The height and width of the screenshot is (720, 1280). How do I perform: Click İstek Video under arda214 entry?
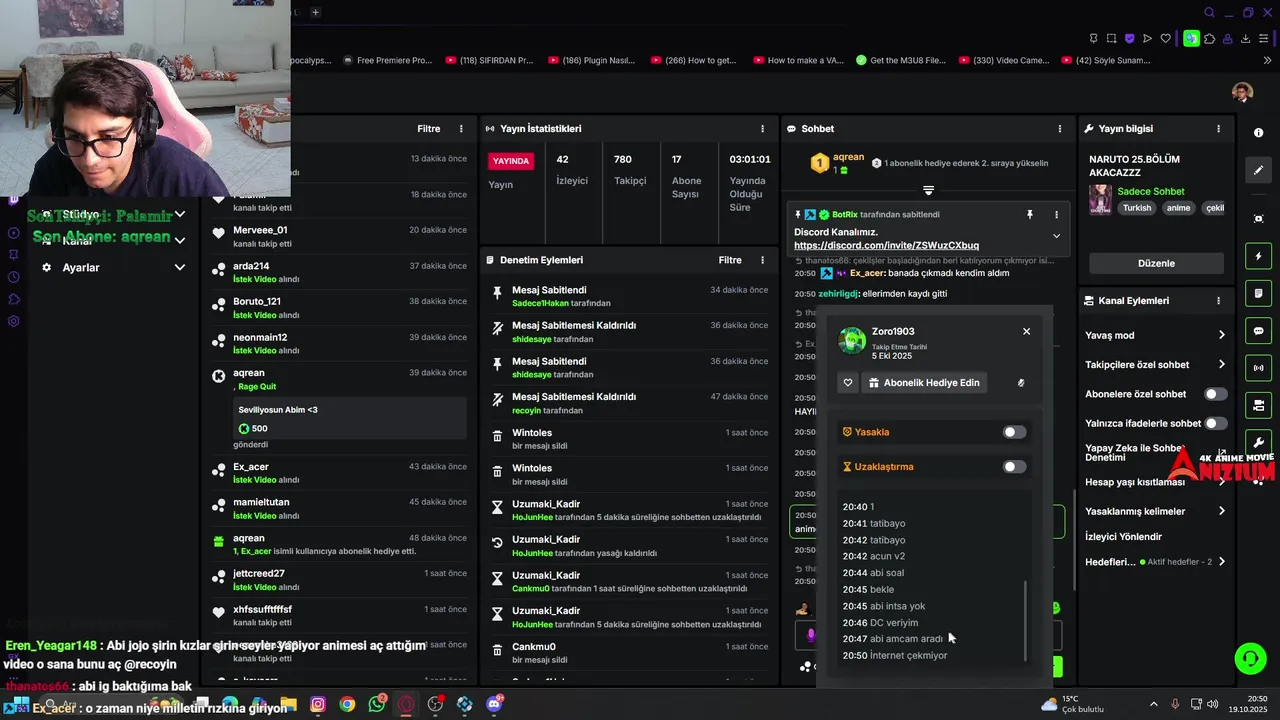coord(254,279)
